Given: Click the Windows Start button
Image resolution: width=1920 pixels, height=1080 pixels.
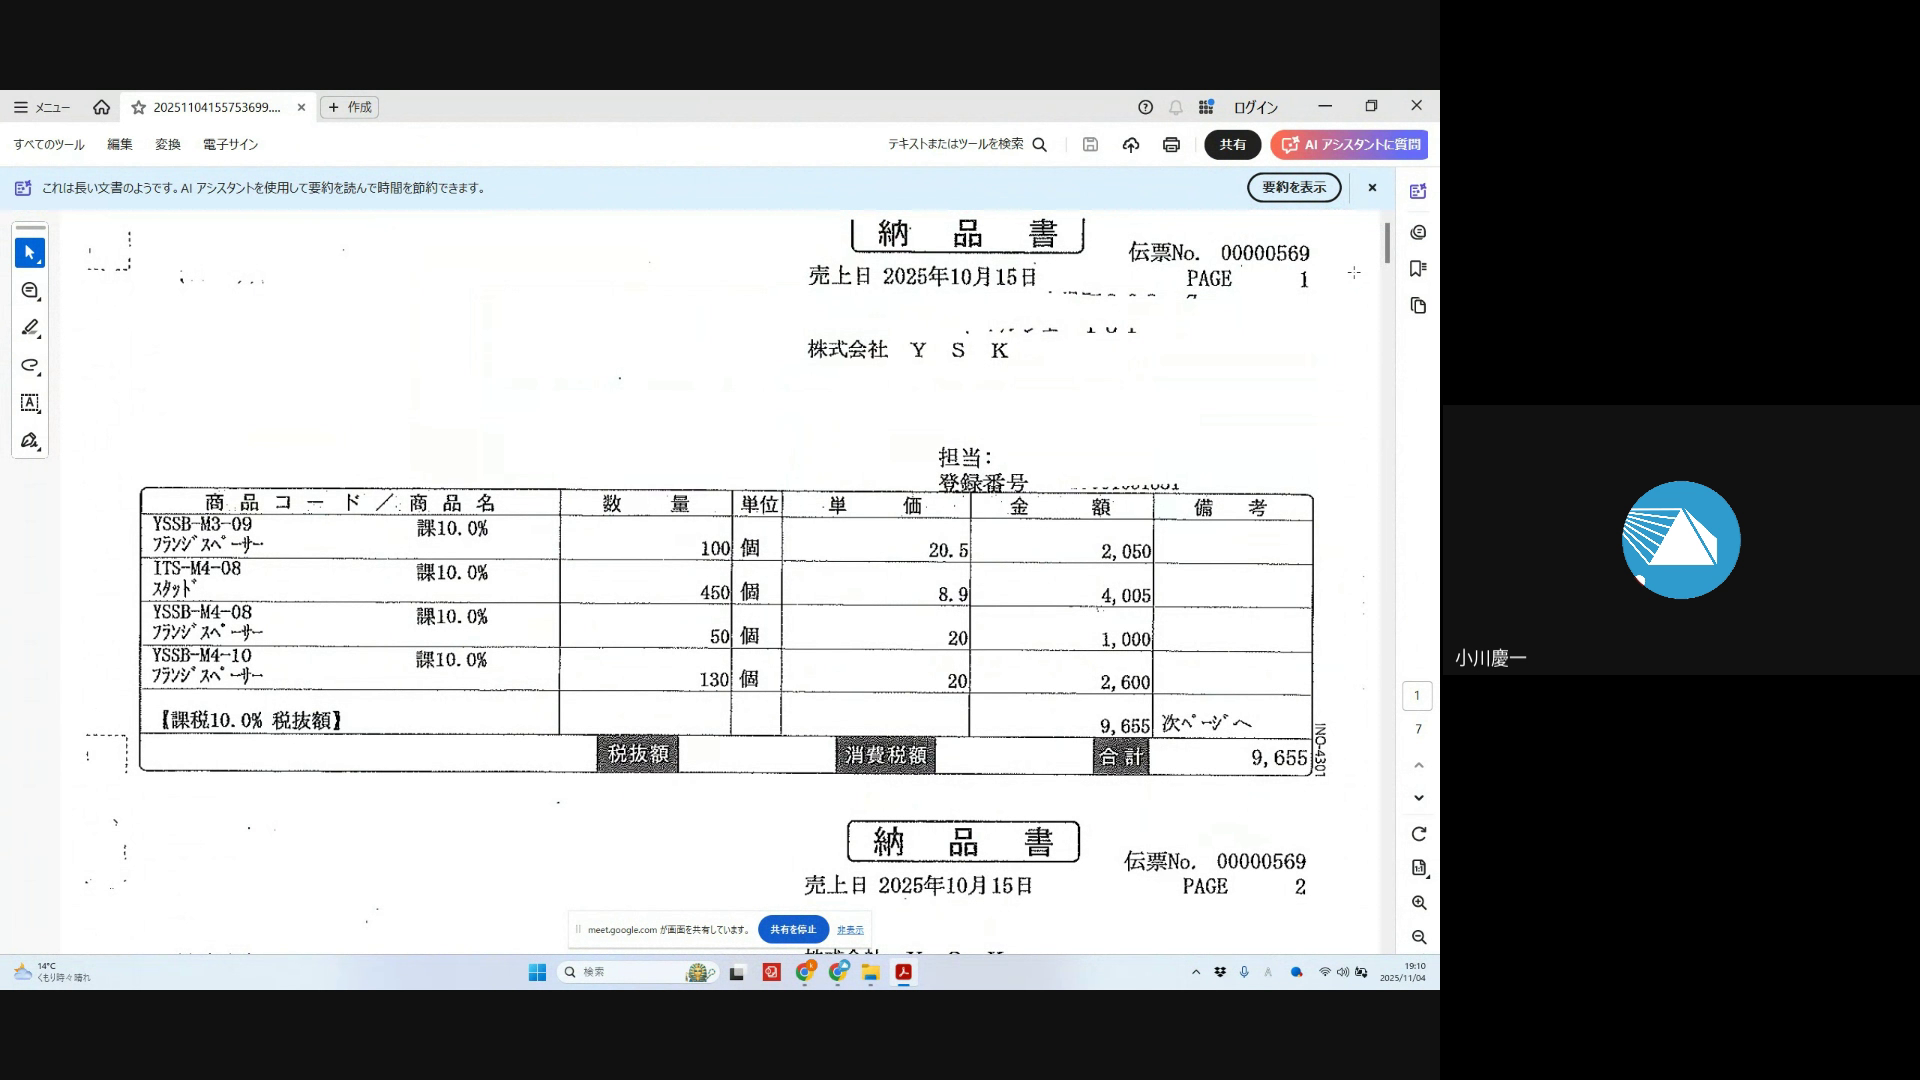Looking at the screenshot, I should click(x=537, y=972).
